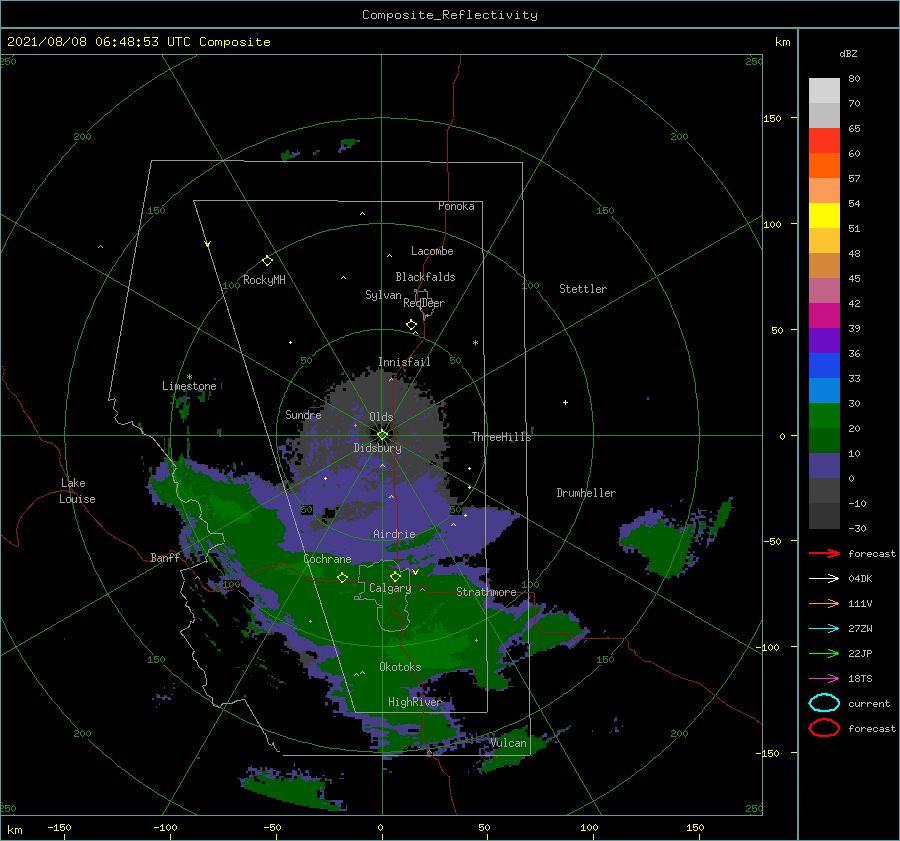Click the yellow diamond marker above Calgary
900x841 pixels.
(395, 576)
